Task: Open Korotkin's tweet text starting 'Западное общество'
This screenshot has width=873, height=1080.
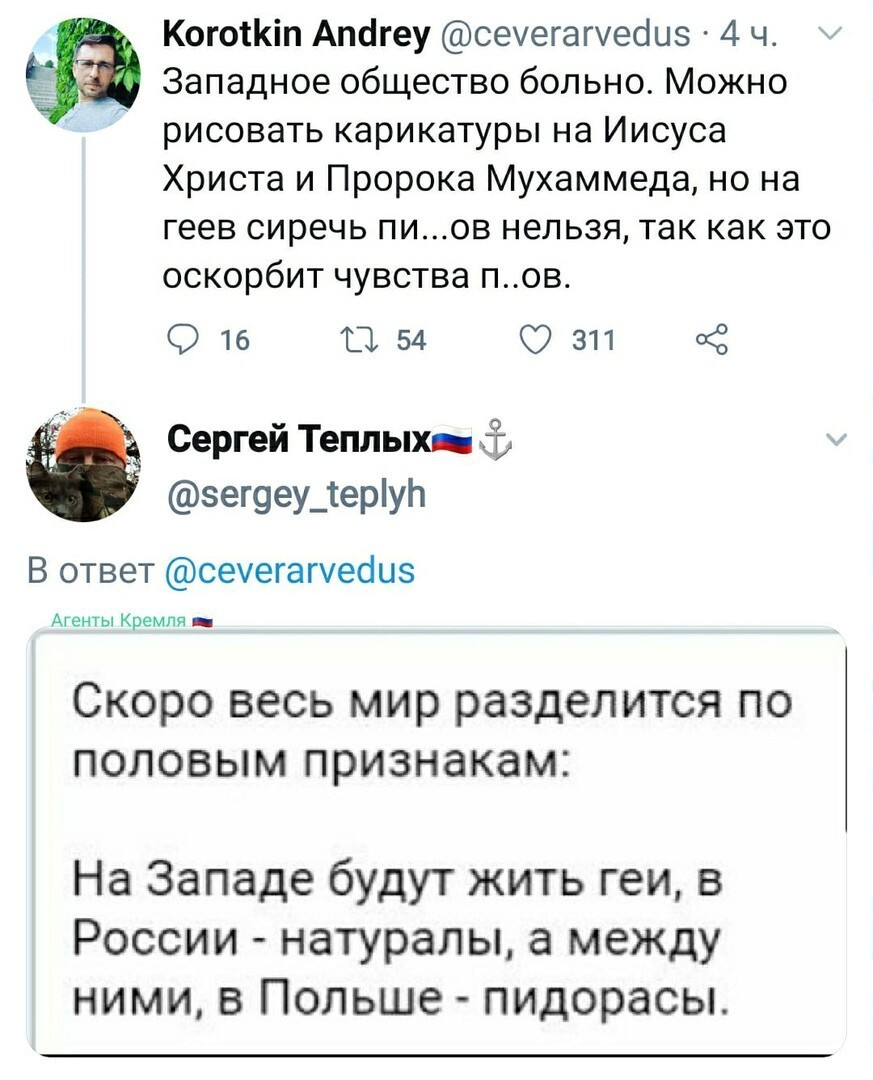Action: coord(497,179)
